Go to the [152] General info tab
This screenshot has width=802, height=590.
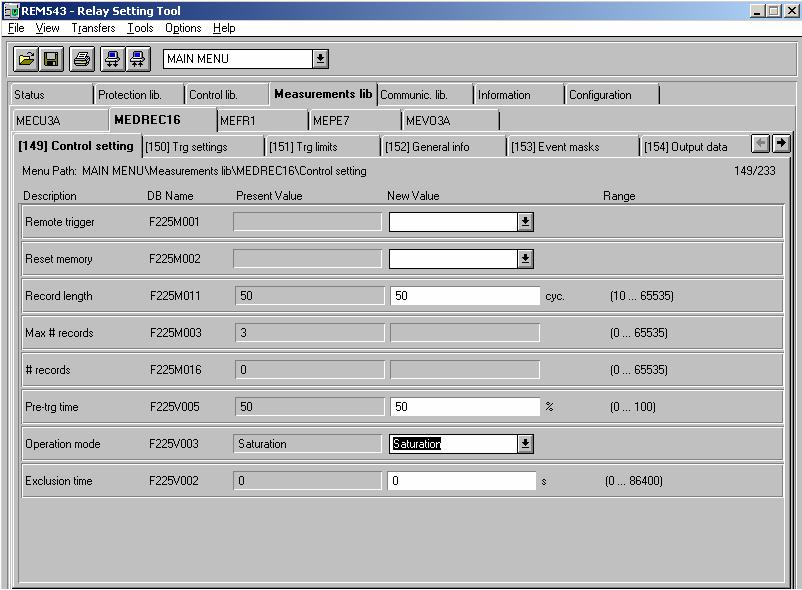click(x=444, y=147)
